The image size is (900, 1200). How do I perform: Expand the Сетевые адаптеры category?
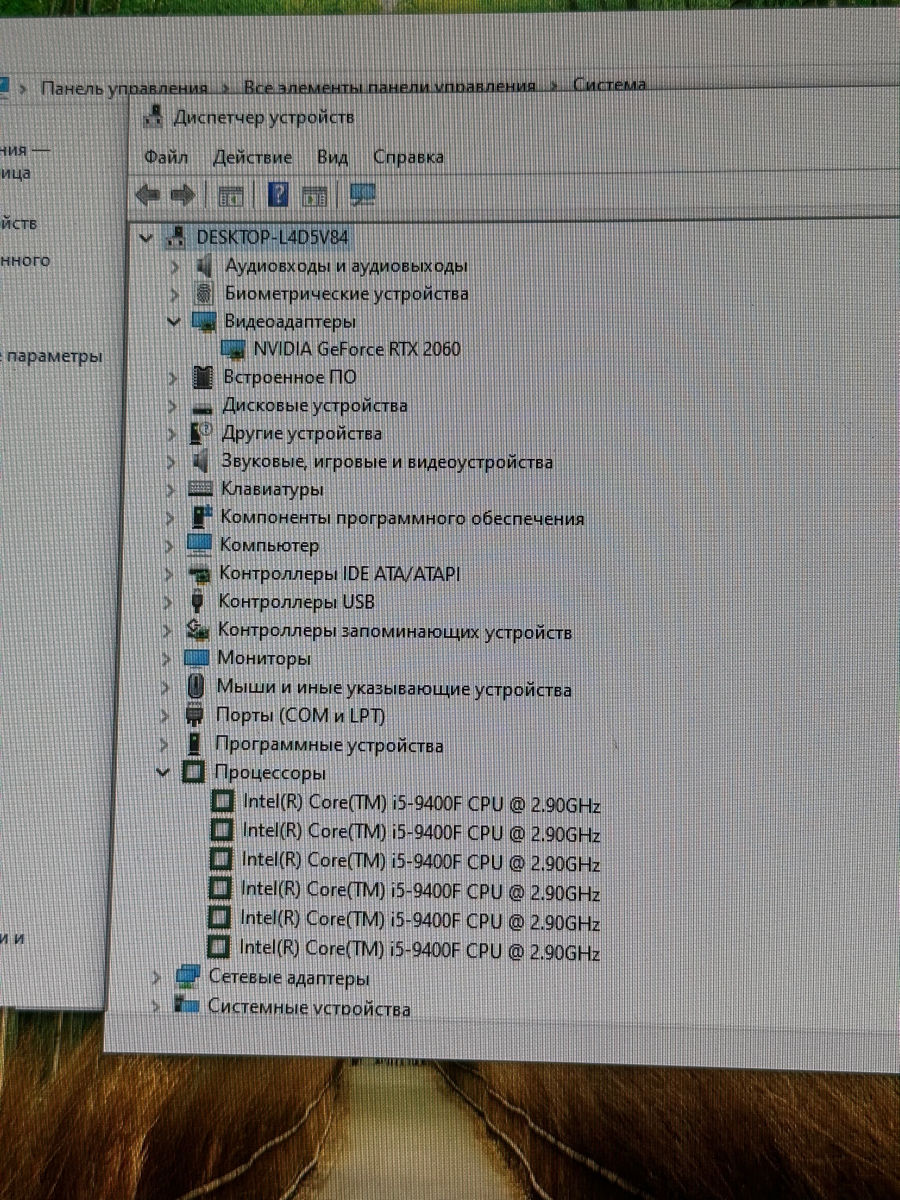(156, 977)
